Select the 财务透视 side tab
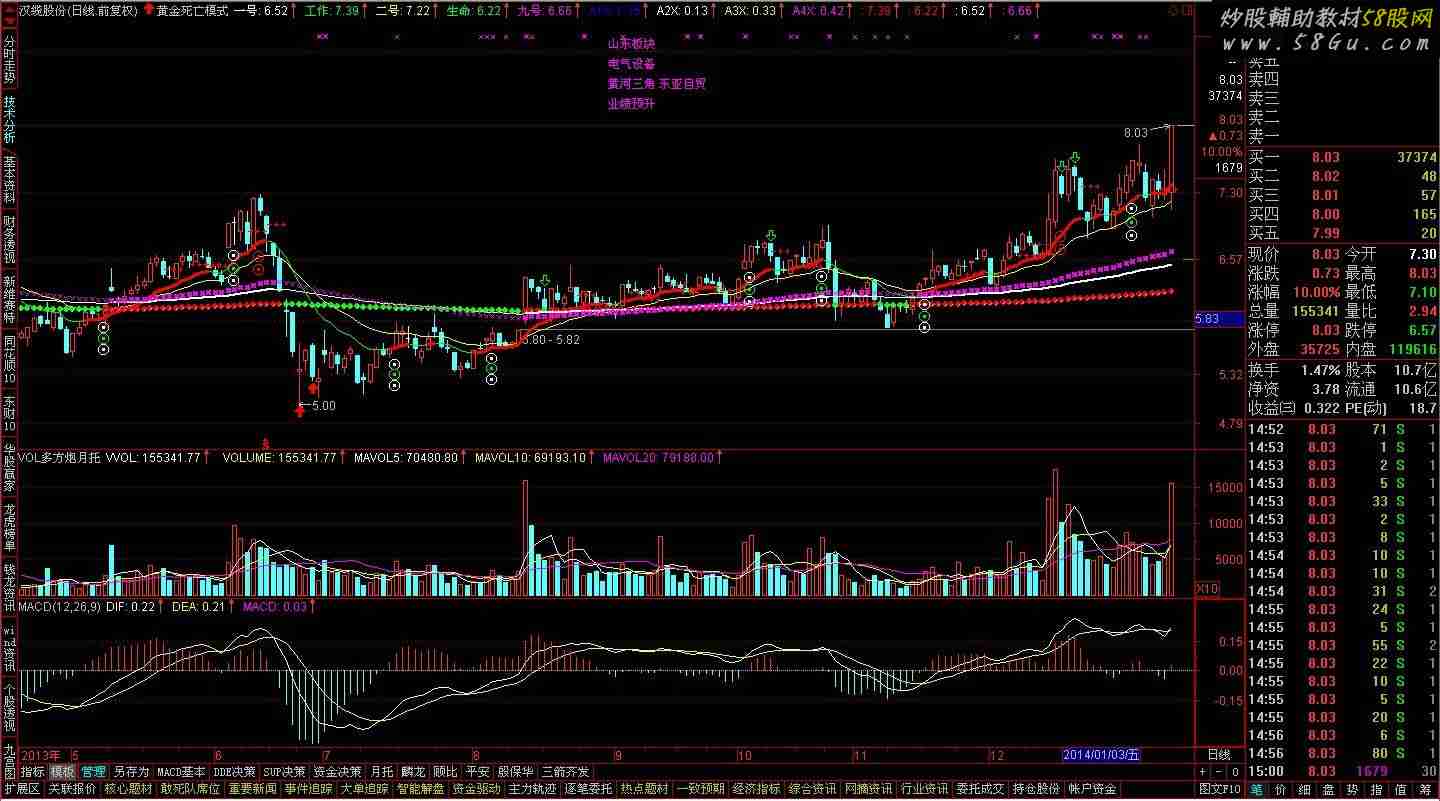Screen dimensions: 1440x801 pos(9,240)
